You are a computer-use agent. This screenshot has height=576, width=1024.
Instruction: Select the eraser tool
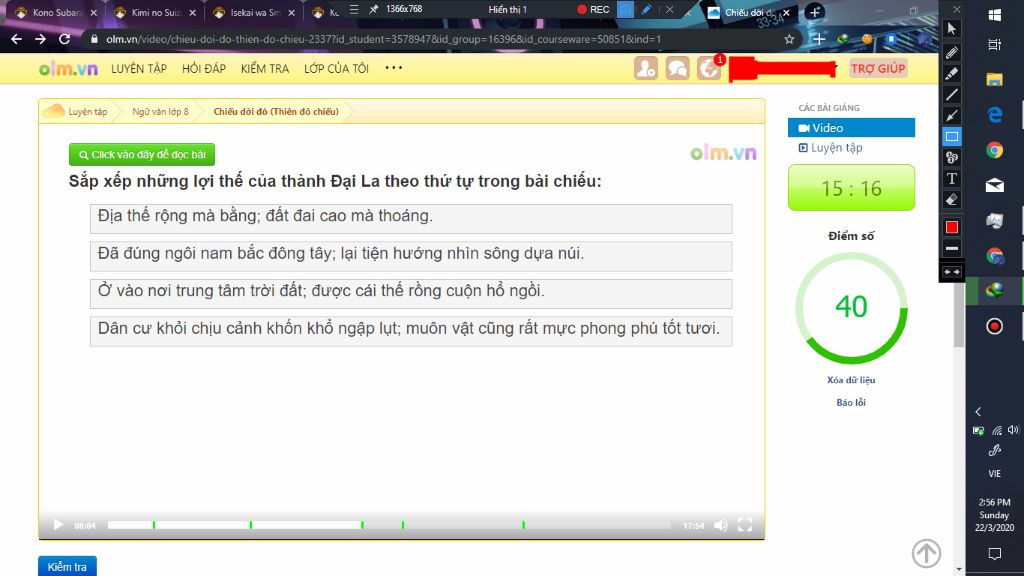click(x=952, y=199)
